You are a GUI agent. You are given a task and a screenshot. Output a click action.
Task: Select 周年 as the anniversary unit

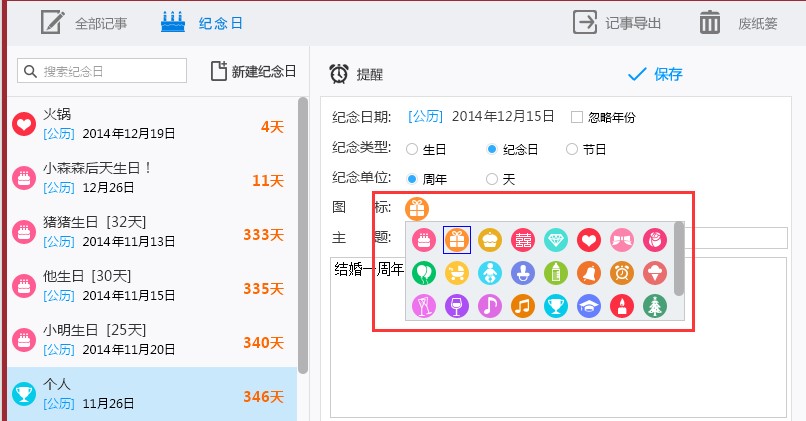point(412,179)
